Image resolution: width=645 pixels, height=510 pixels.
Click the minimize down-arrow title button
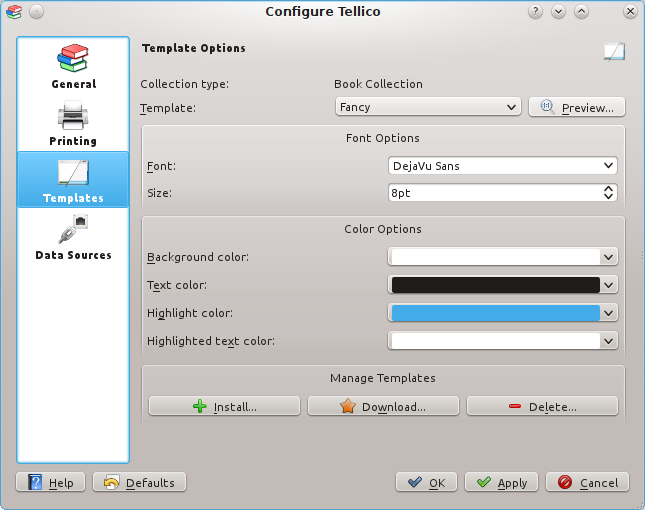558,12
